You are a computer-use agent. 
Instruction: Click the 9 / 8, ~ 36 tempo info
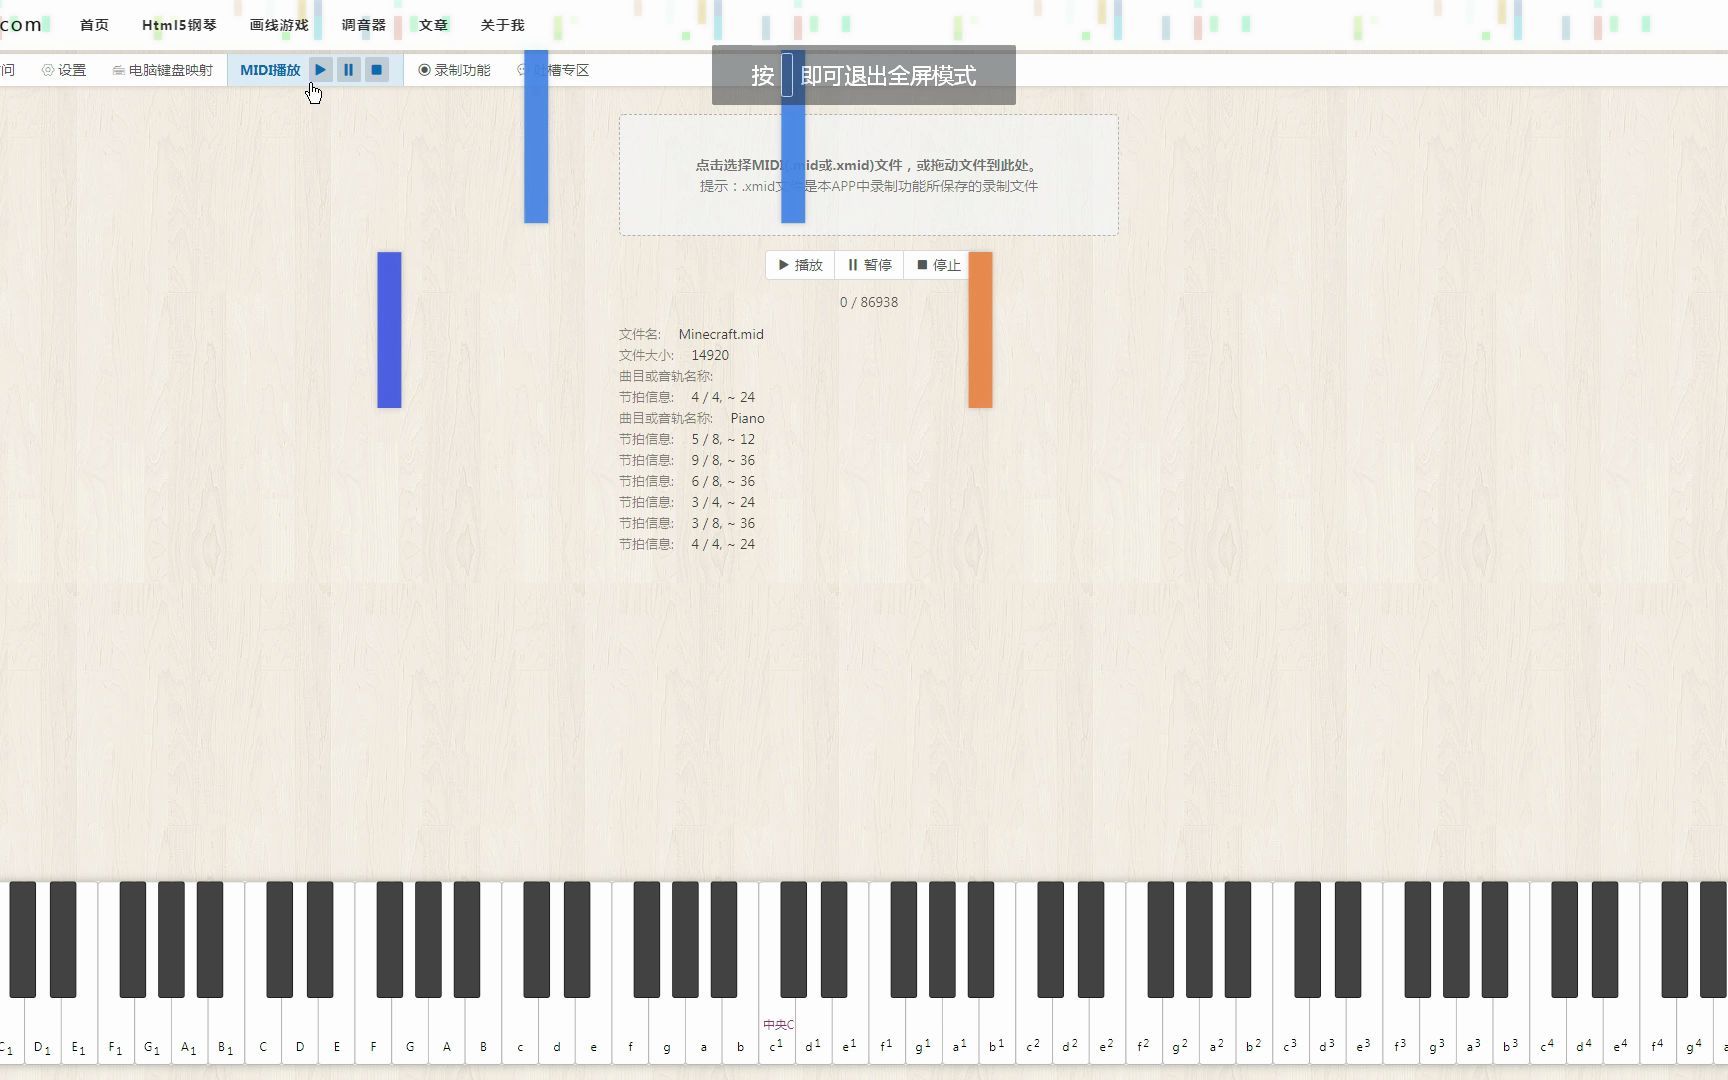(x=723, y=460)
